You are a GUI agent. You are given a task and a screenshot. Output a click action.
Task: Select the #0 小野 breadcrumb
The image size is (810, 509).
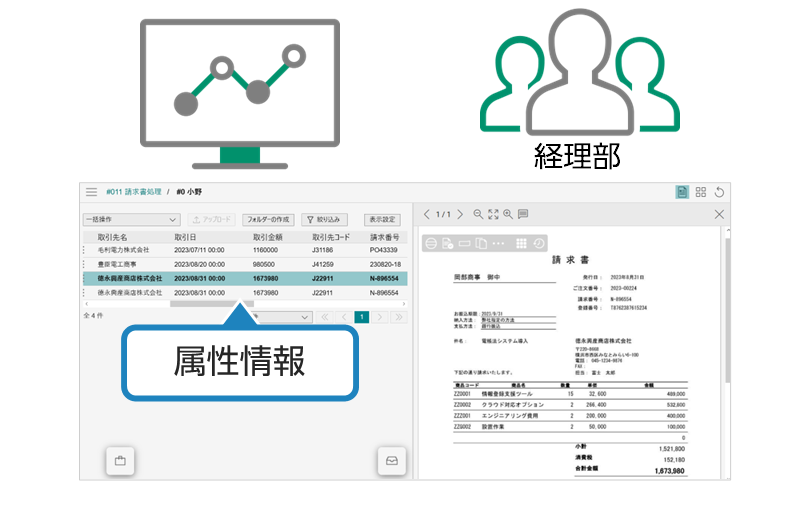point(189,192)
